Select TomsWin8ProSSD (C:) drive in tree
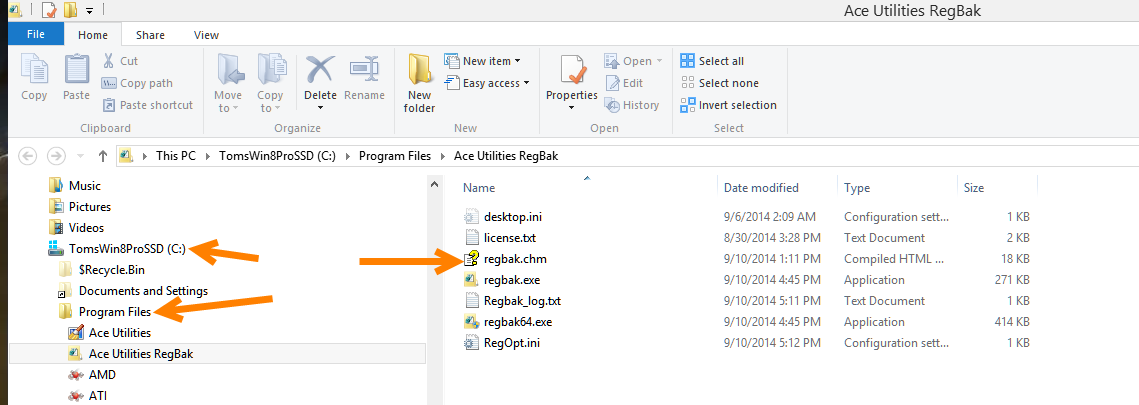This screenshot has width=1139, height=405. point(128,249)
